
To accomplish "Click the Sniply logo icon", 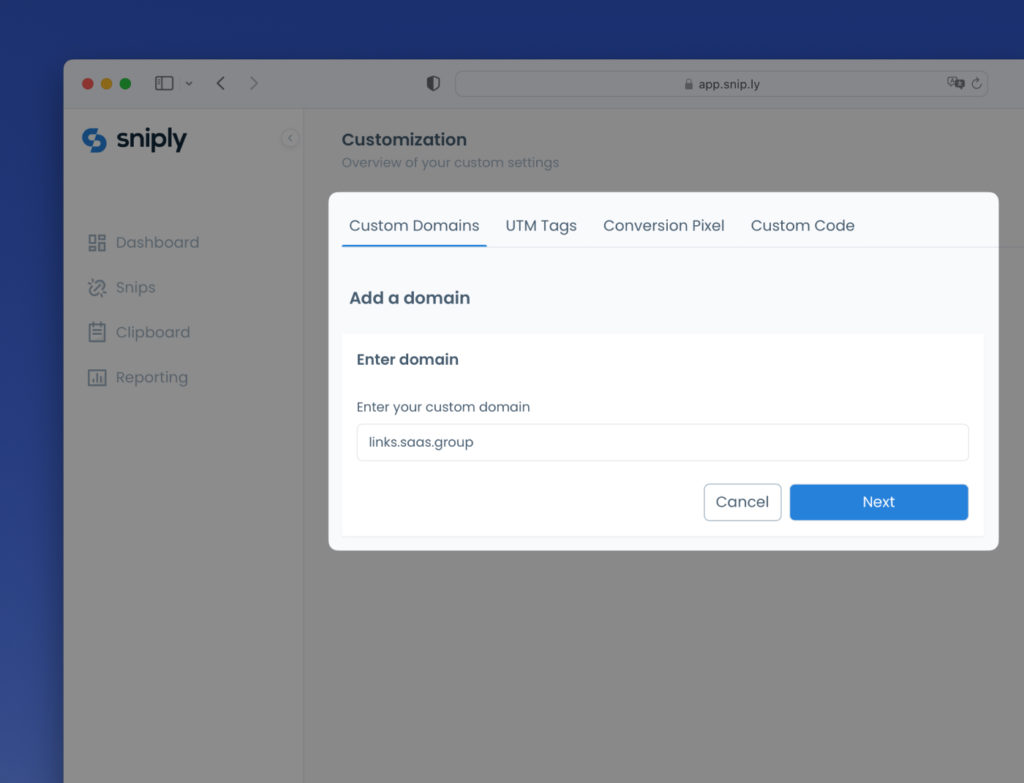I will [x=94, y=140].
